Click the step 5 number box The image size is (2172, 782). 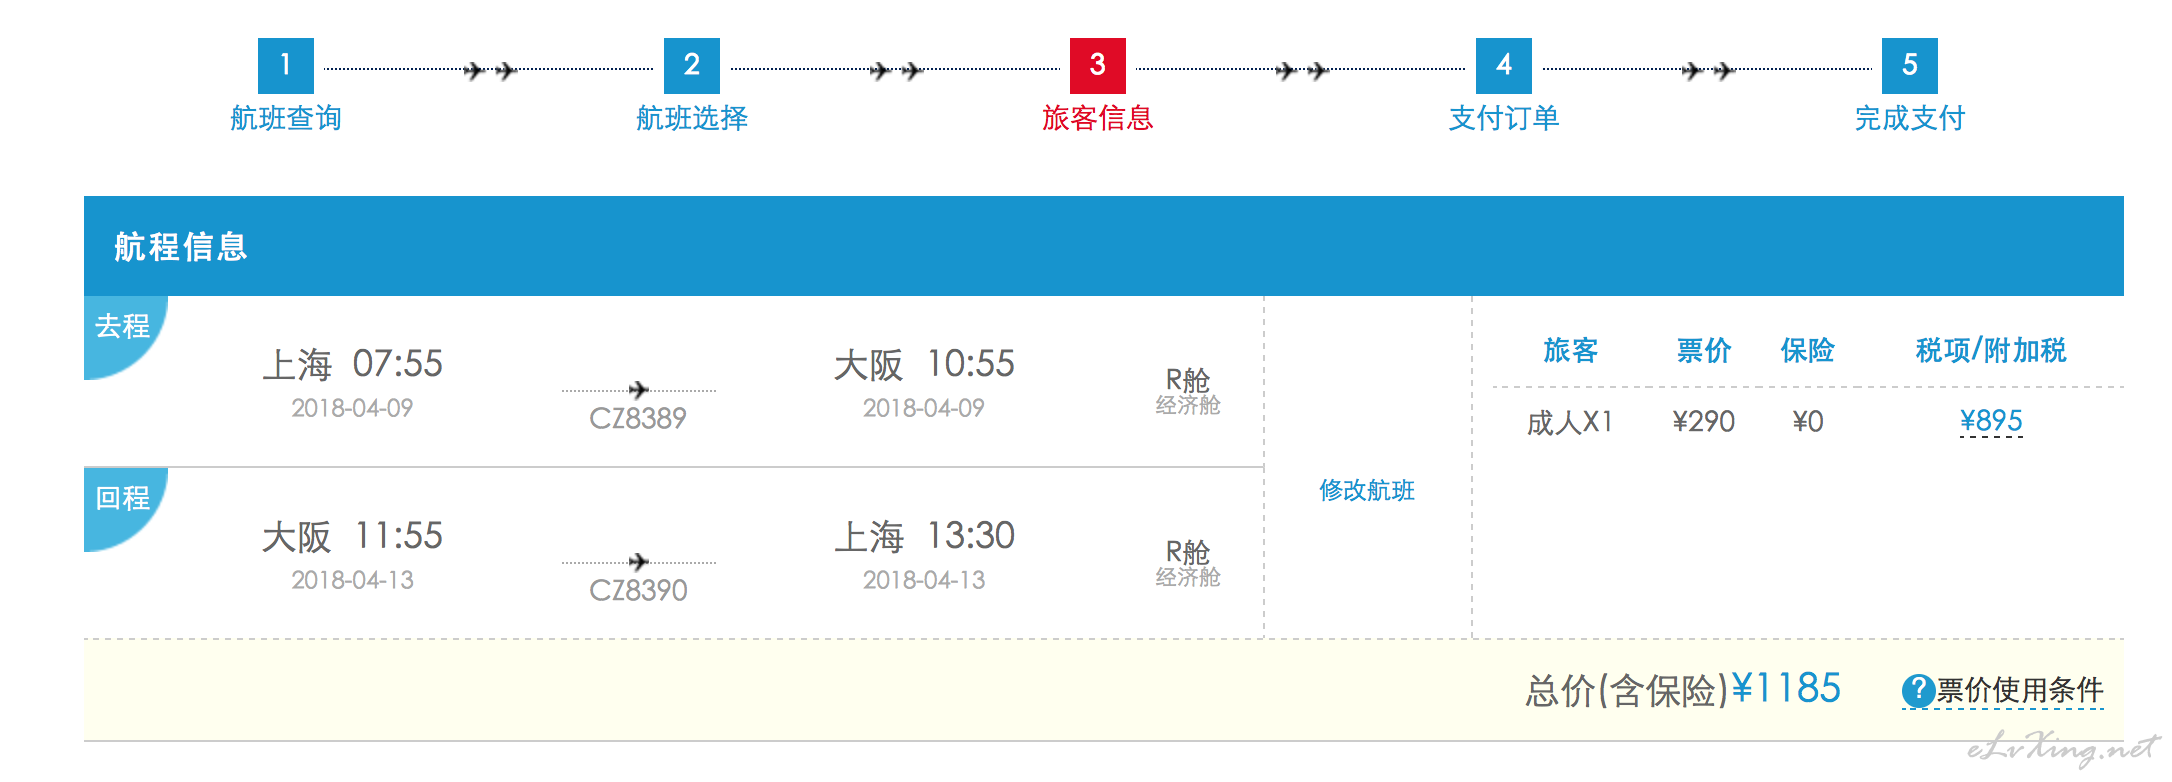pos(1910,66)
